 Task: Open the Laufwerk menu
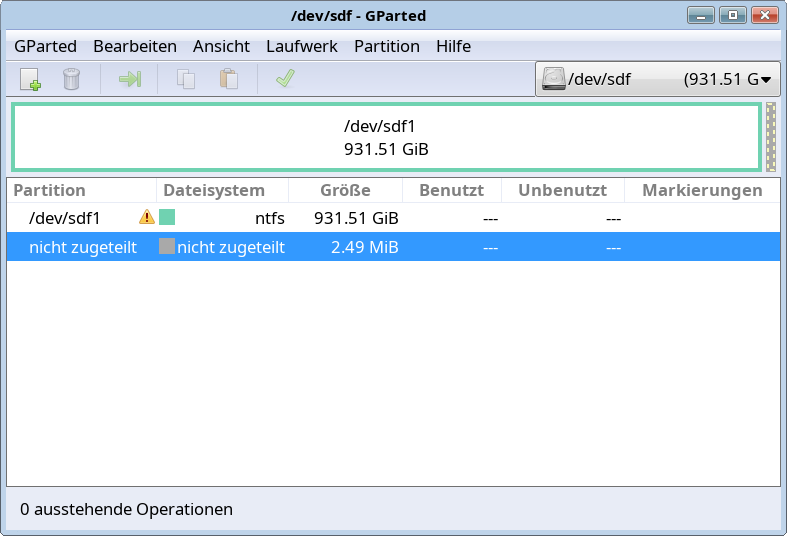click(x=302, y=46)
